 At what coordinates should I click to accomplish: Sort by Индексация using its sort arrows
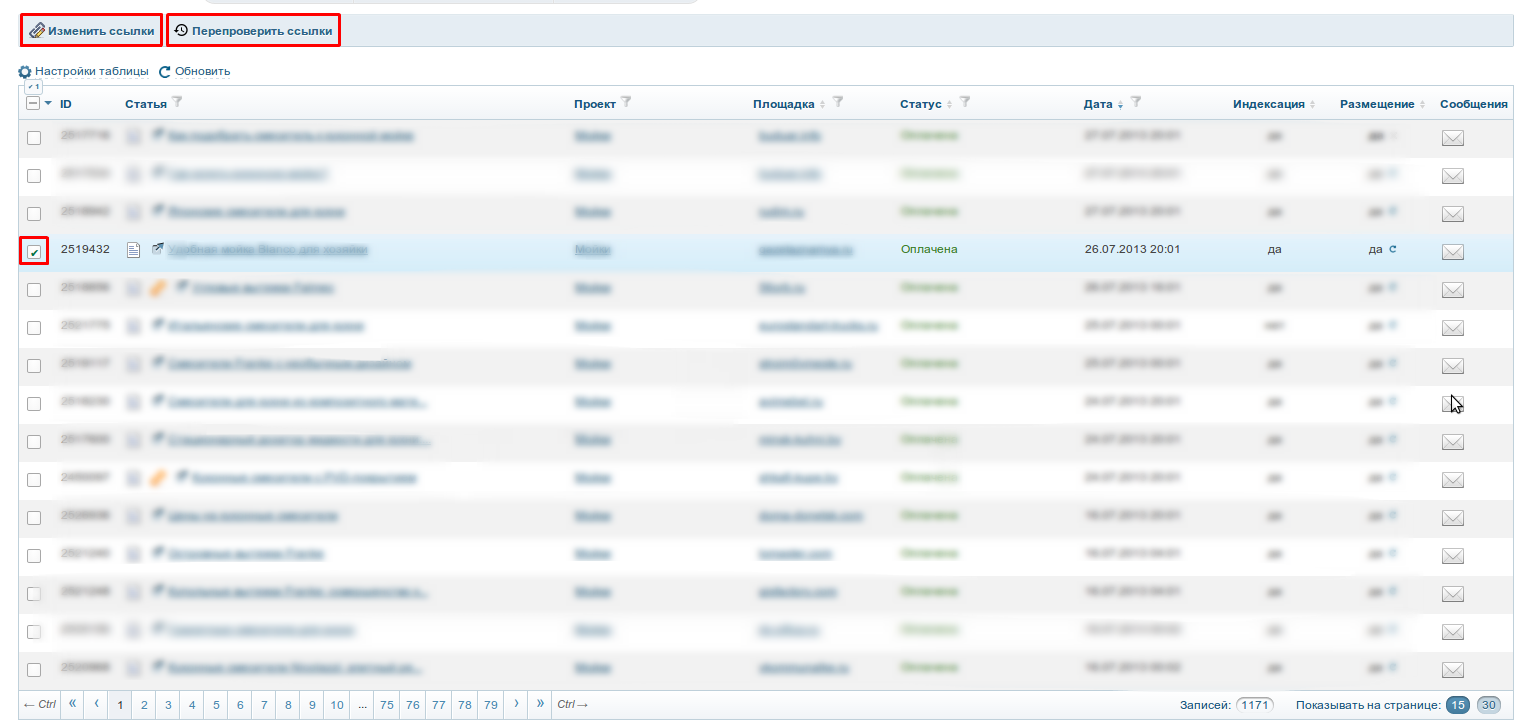(1313, 104)
